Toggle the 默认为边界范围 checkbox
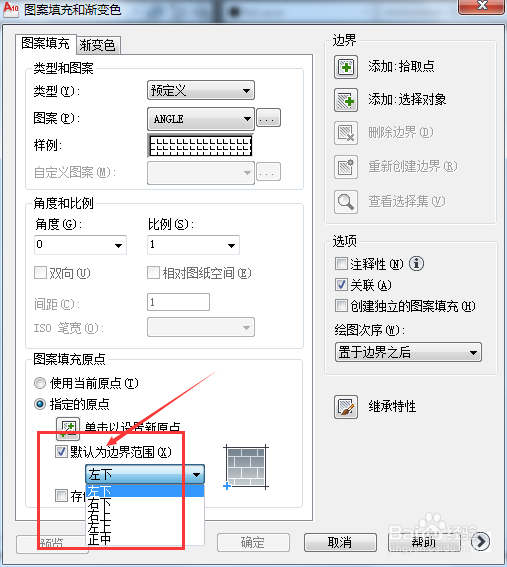The image size is (507, 567). point(61,452)
